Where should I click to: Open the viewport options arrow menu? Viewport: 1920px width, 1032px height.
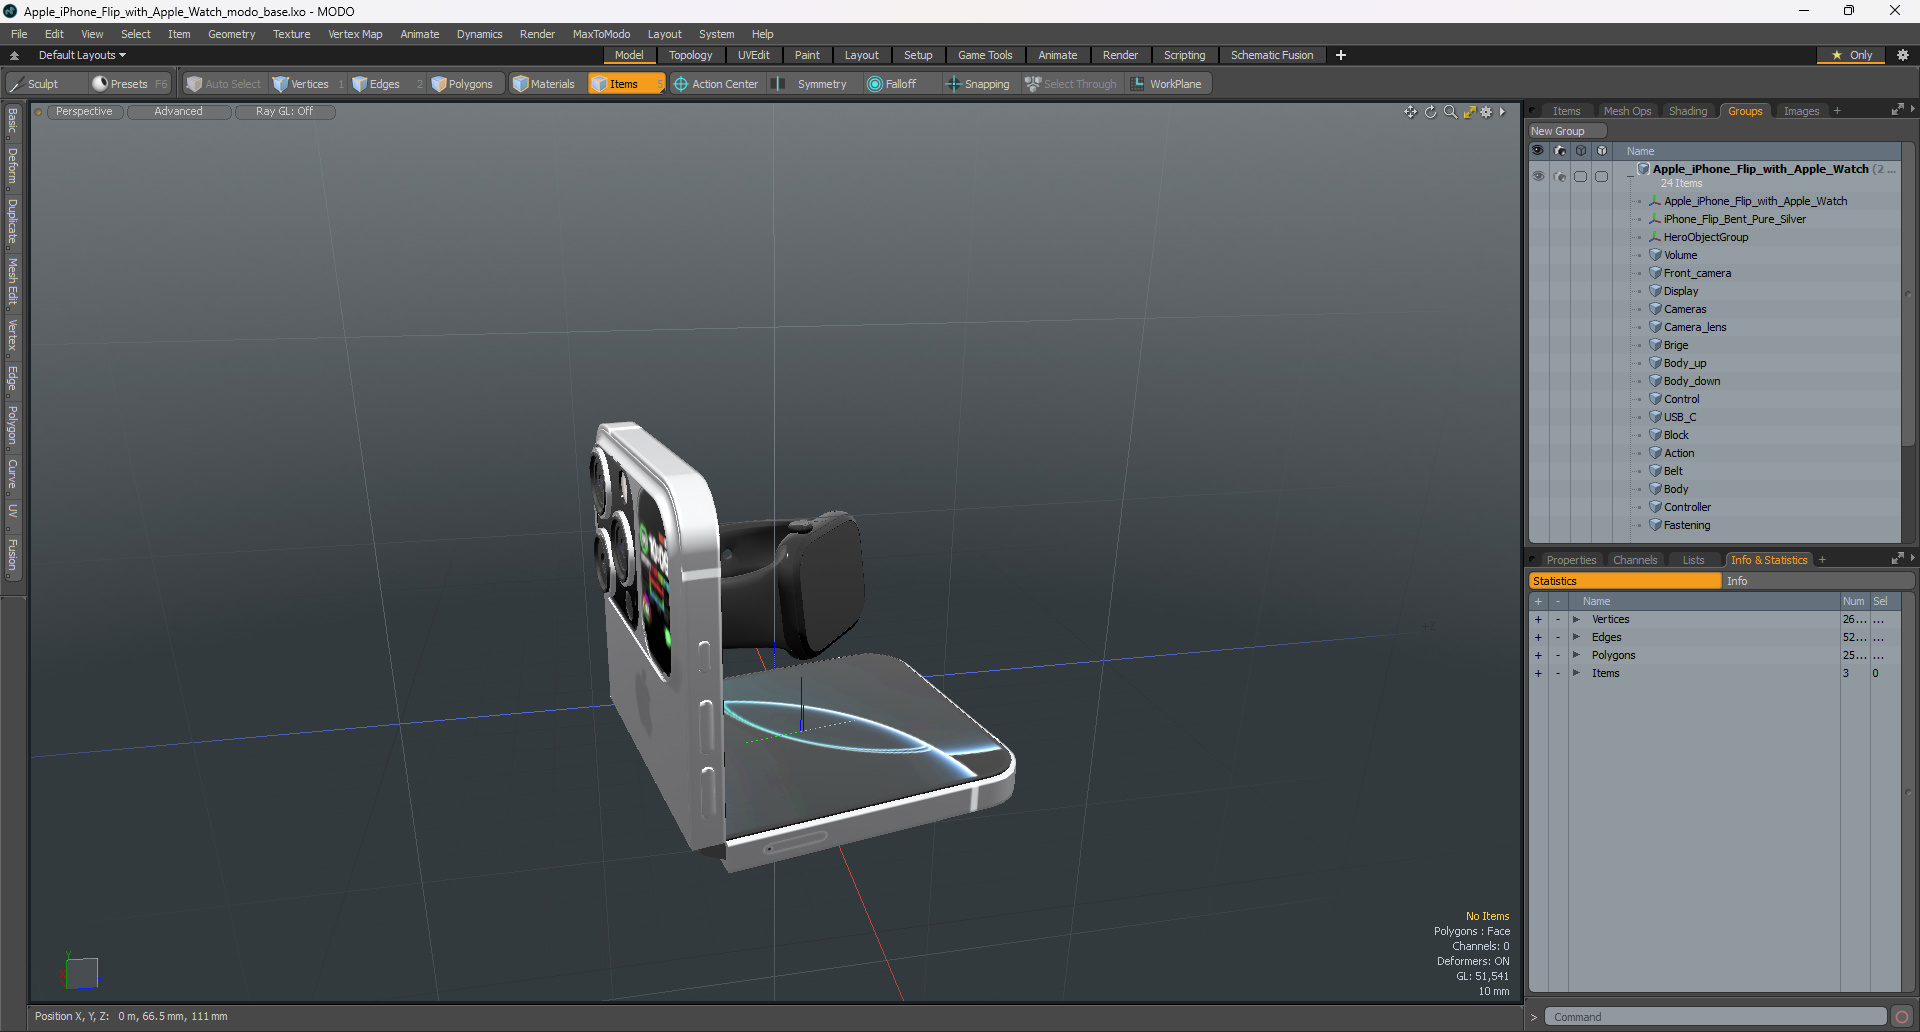(x=1502, y=112)
